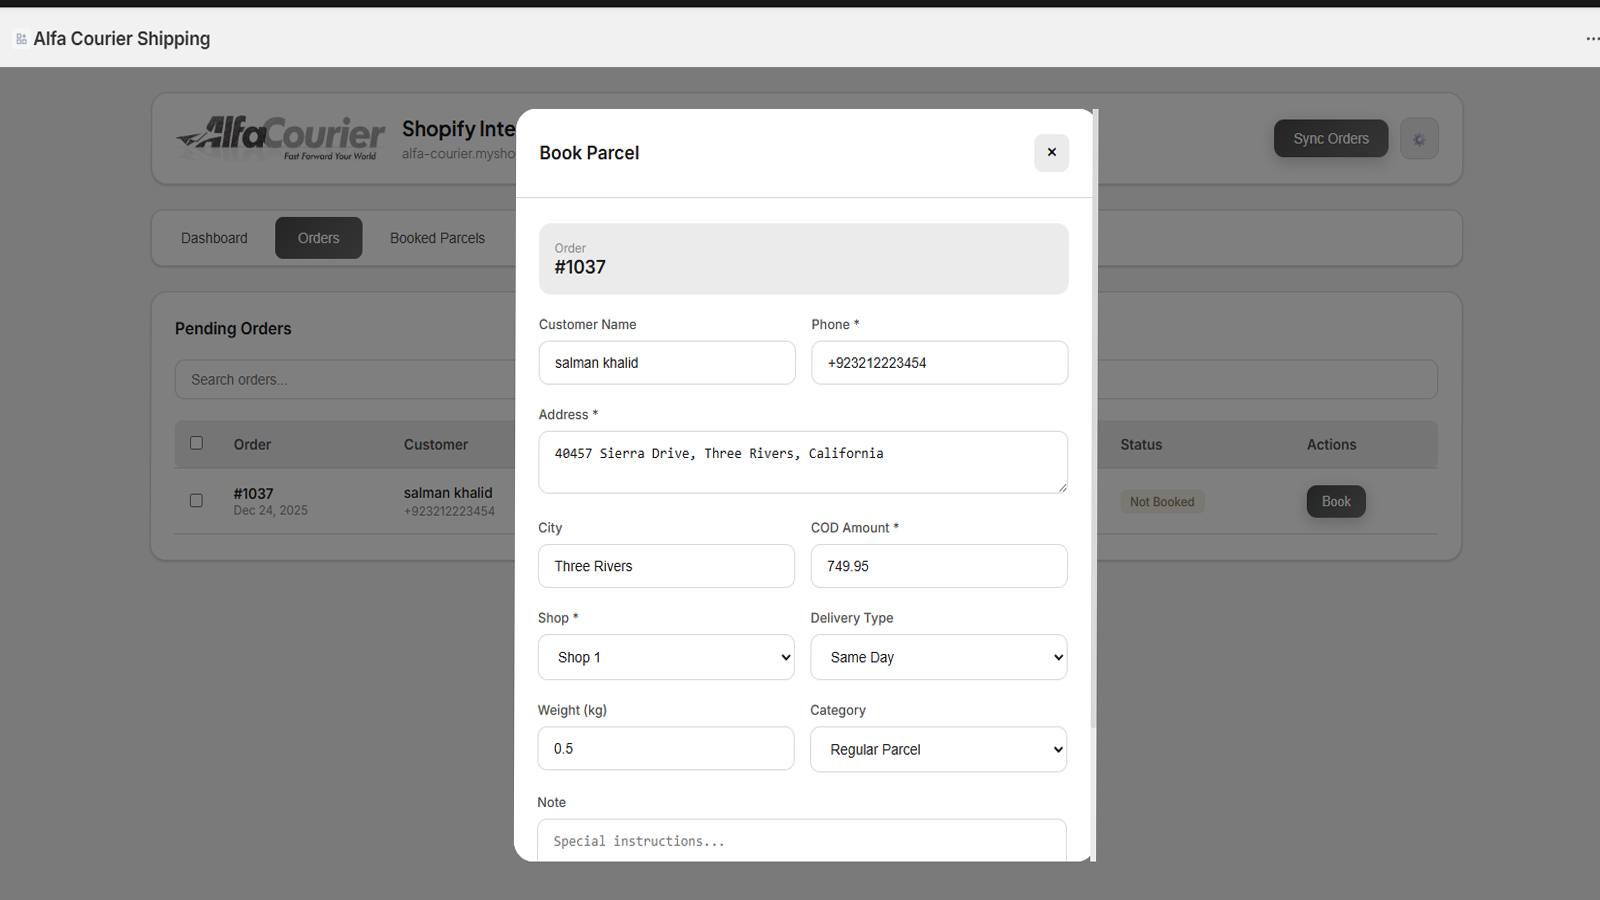Switch to the Dashboard tab
This screenshot has width=1600, height=900.
[x=214, y=238]
